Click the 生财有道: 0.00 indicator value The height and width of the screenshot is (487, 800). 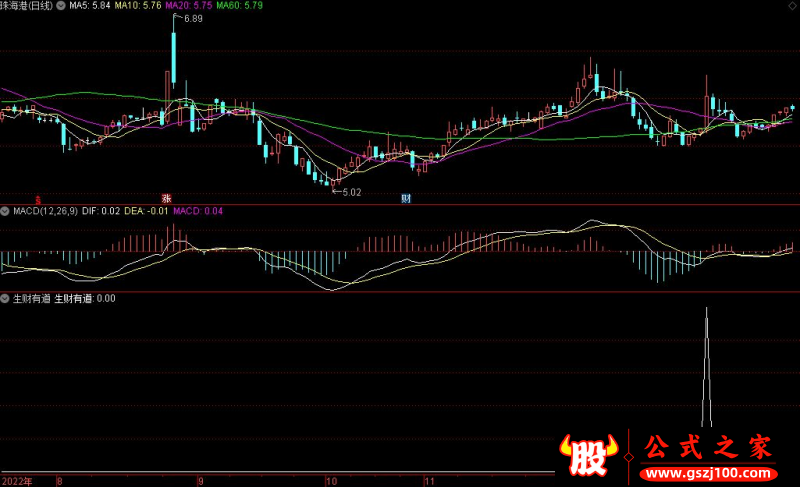pyautogui.click(x=85, y=299)
